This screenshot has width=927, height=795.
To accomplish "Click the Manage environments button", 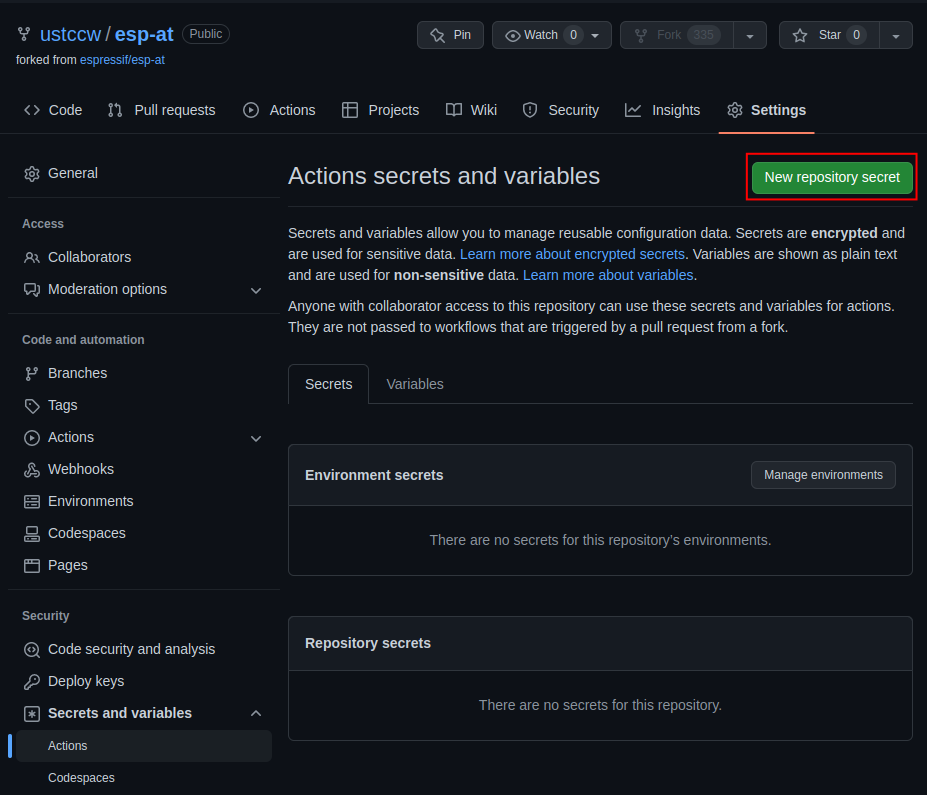I will point(822,475).
